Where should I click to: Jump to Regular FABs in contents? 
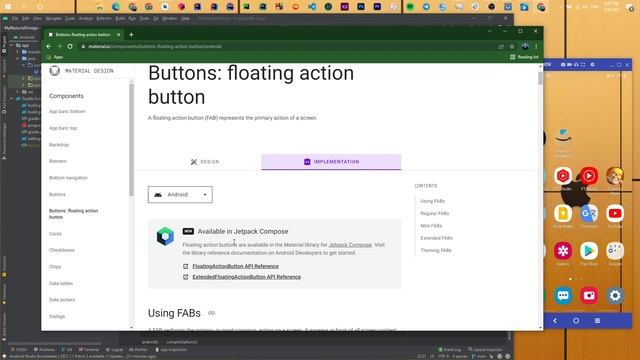pyautogui.click(x=435, y=213)
